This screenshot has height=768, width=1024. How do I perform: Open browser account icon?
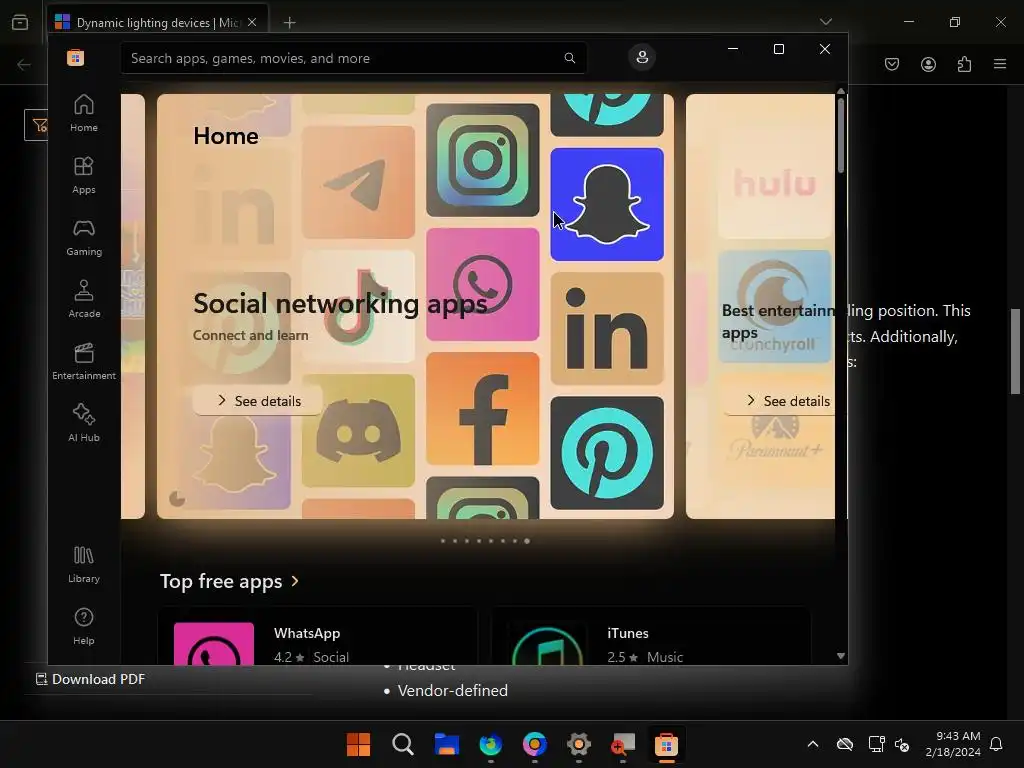[x=928, y=64]
